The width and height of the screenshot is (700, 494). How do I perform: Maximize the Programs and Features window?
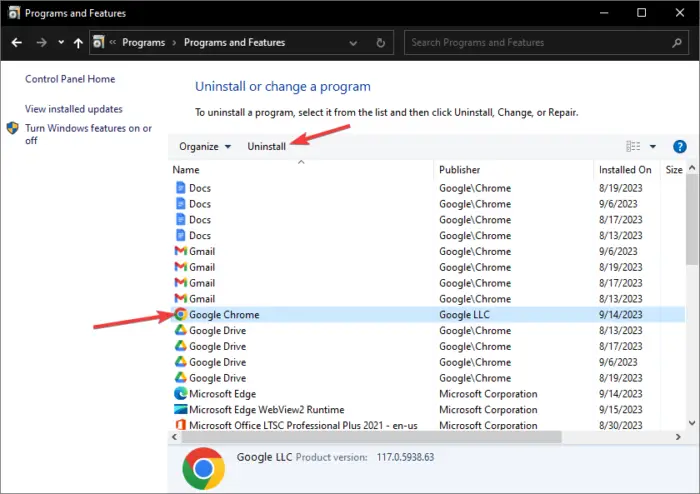[641, 12]
